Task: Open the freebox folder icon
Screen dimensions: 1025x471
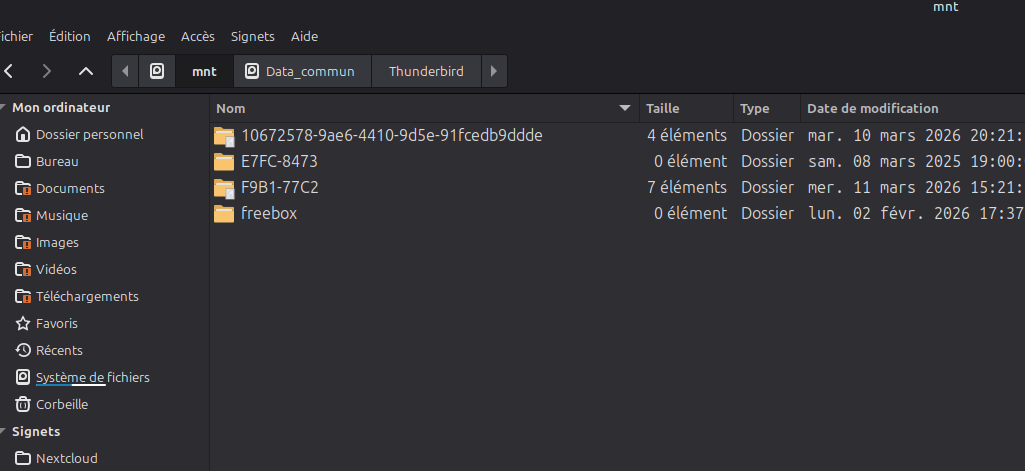Action: [x=223, y=214]
